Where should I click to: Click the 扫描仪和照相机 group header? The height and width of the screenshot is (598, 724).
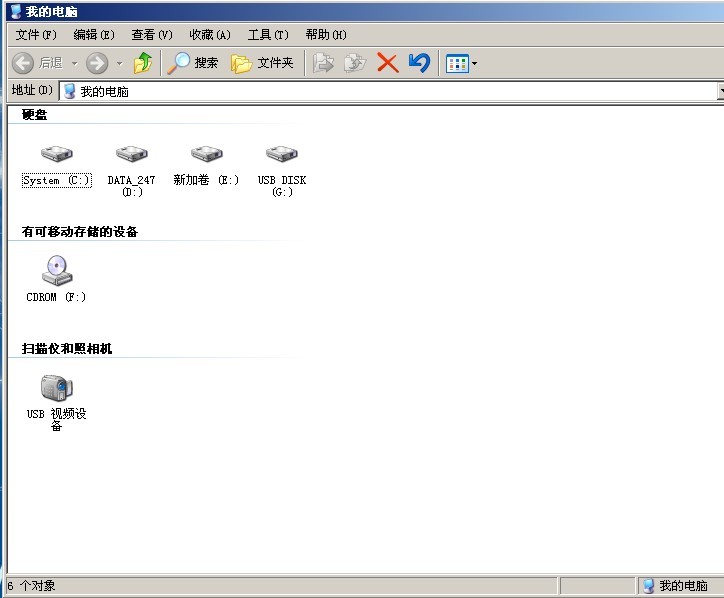pyautogui.click(x=67, y=348)
